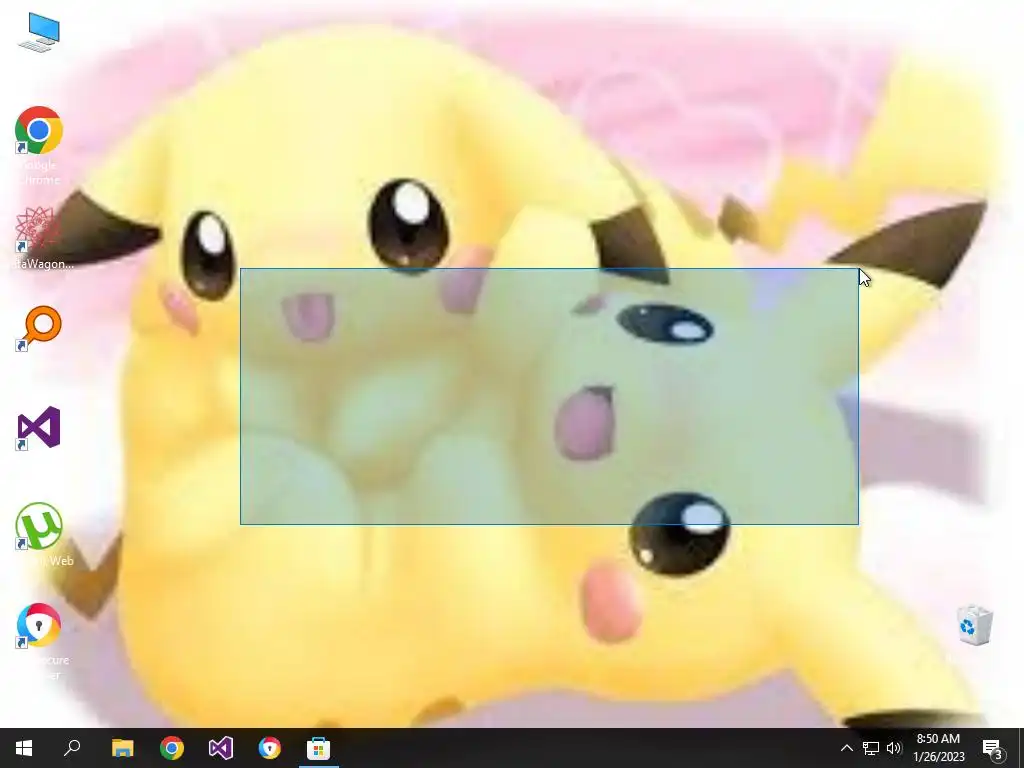Open Visual Studio from taskbar

pos(221,748)
